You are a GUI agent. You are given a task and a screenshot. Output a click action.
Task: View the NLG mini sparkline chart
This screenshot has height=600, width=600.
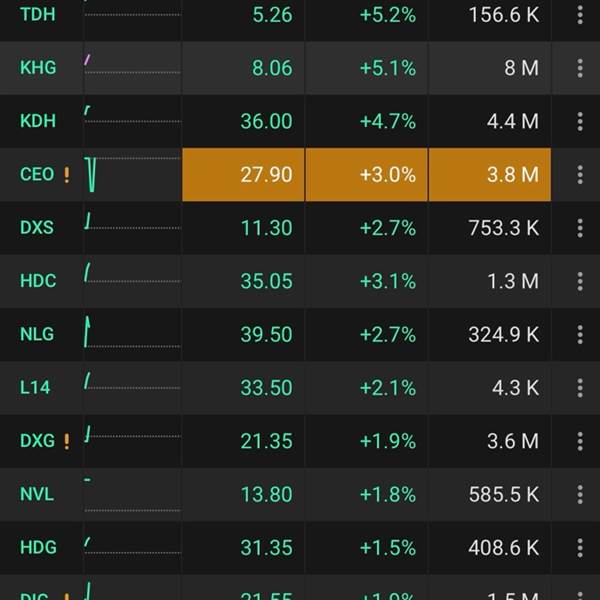click(x=130, y=334)
